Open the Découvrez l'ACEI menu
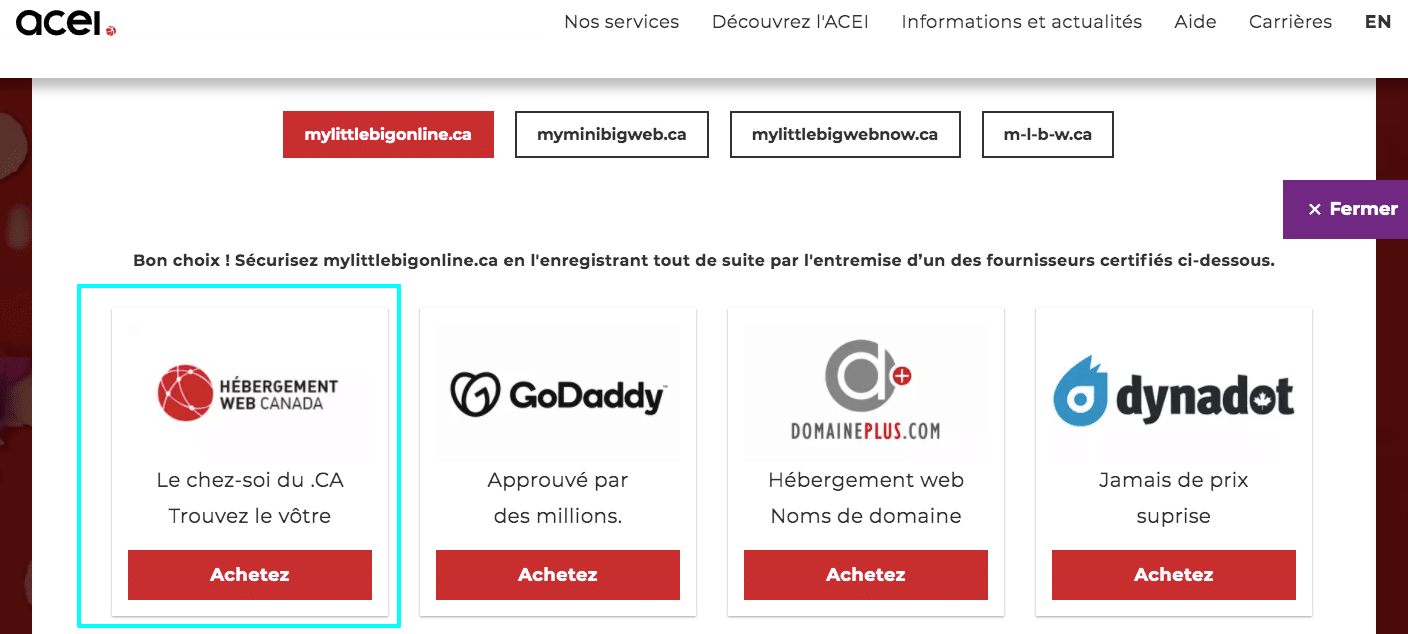Image resolution: width=1408 pixels, height=634 pixels. pos(790,22)
